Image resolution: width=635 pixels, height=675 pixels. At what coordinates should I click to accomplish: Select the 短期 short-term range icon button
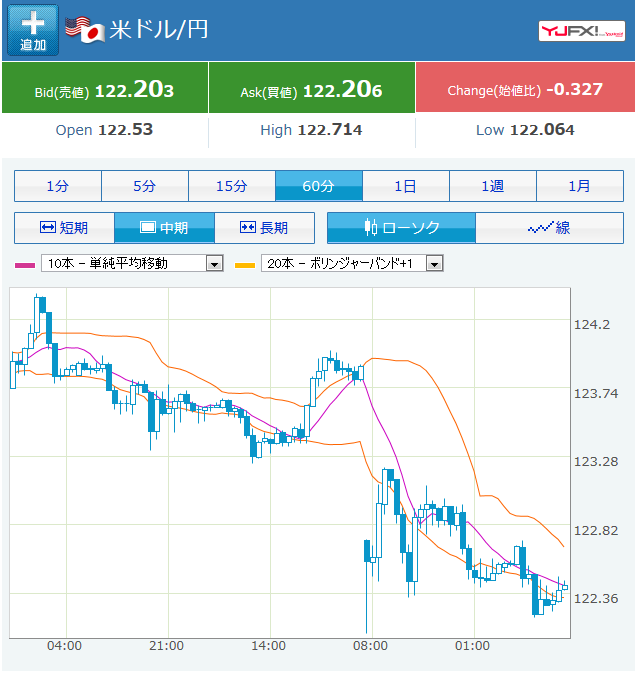coord(64,228)
